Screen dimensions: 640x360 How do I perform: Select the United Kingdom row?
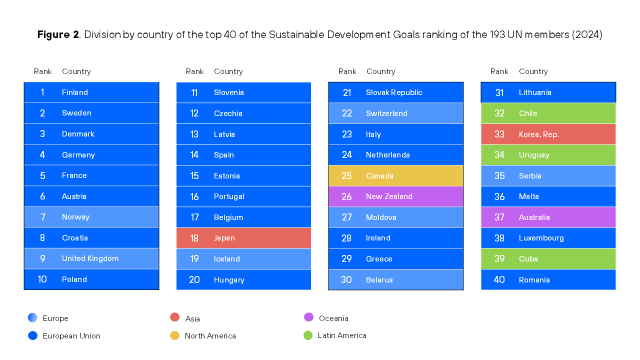91,259
